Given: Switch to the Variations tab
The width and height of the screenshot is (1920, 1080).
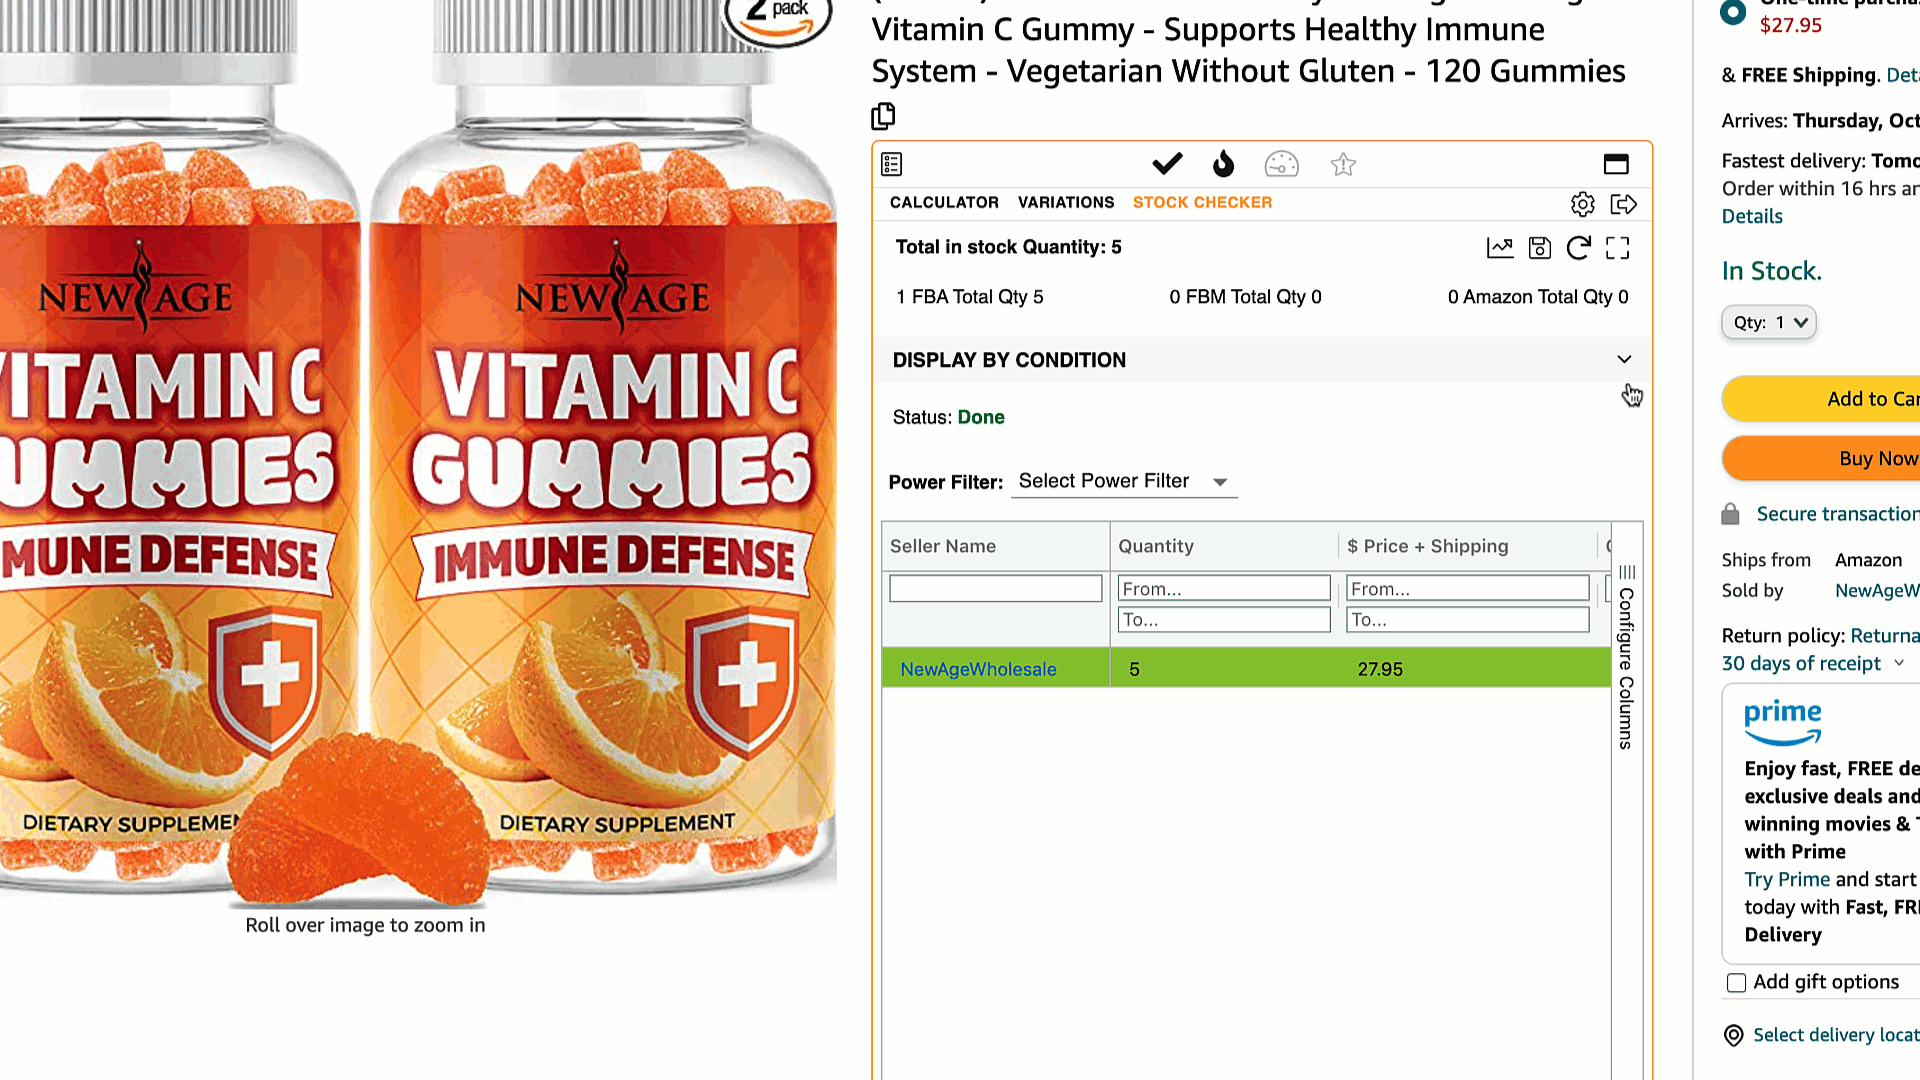Looking at the screenshot, I should (1066, 203).
